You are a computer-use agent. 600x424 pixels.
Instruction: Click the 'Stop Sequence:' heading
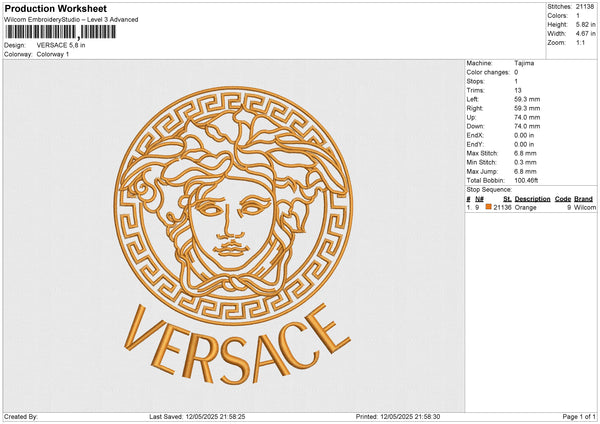[489, 190]
